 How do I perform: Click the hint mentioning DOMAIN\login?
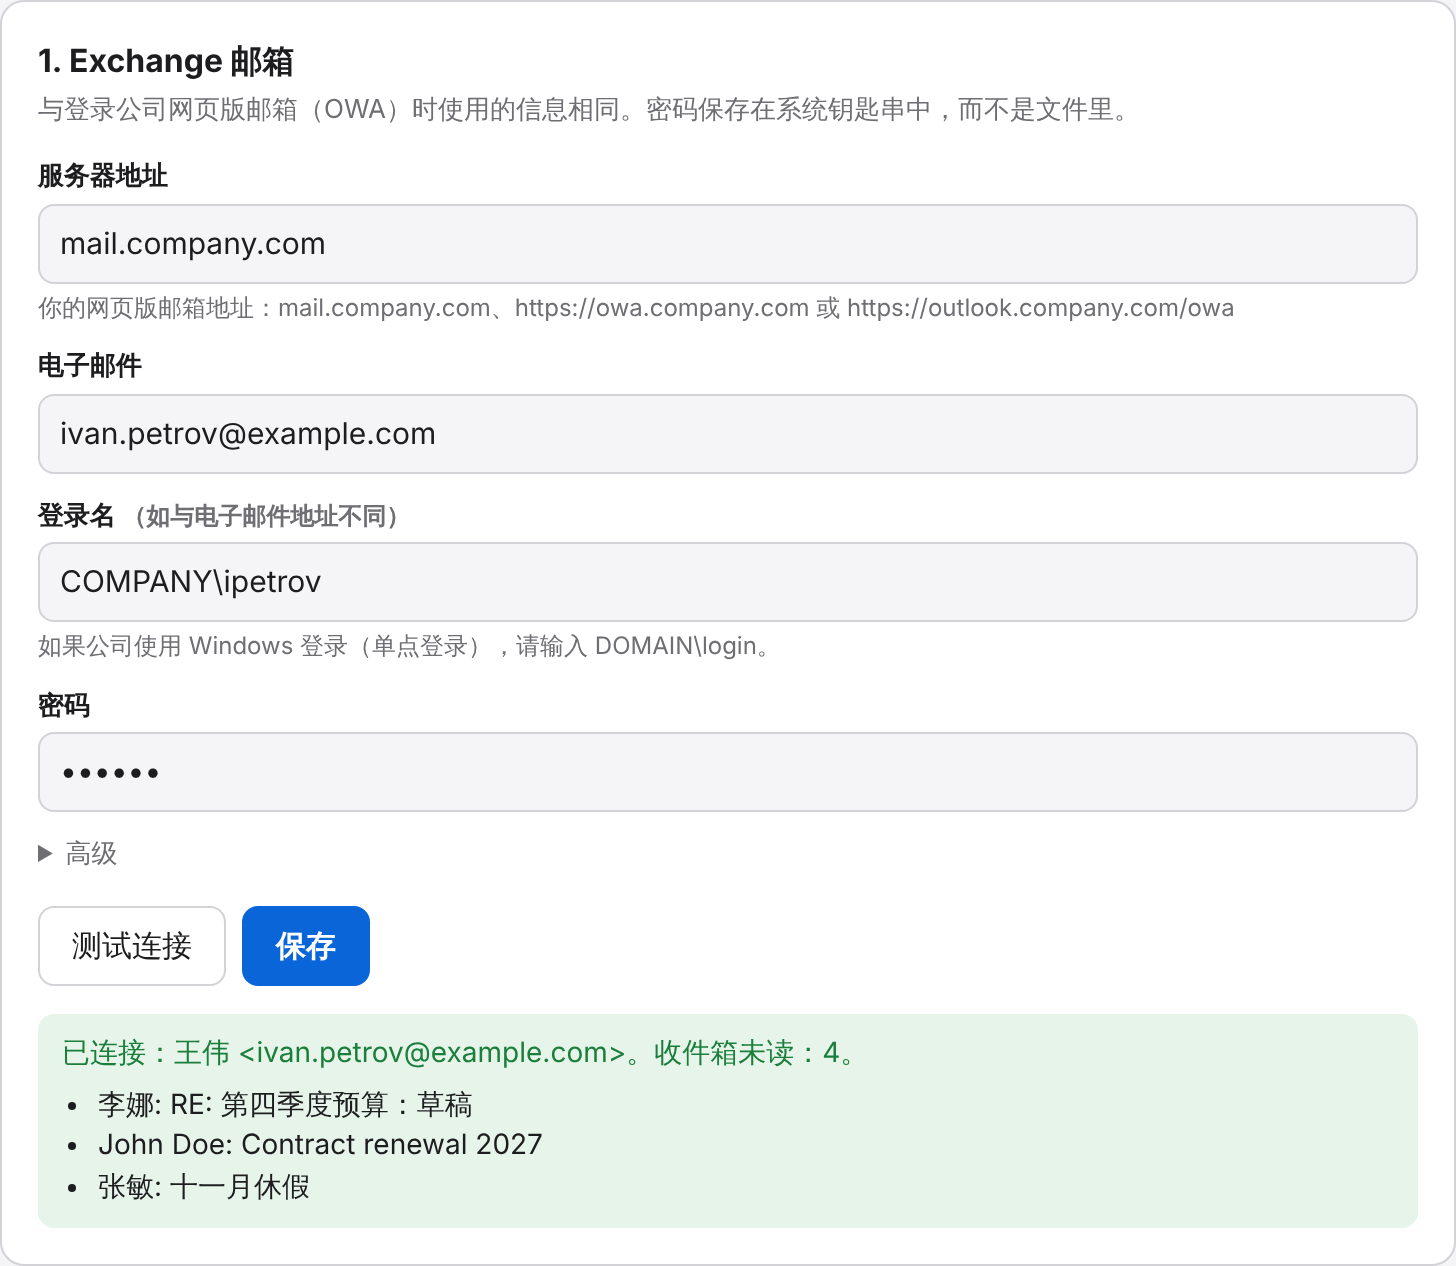404,646
